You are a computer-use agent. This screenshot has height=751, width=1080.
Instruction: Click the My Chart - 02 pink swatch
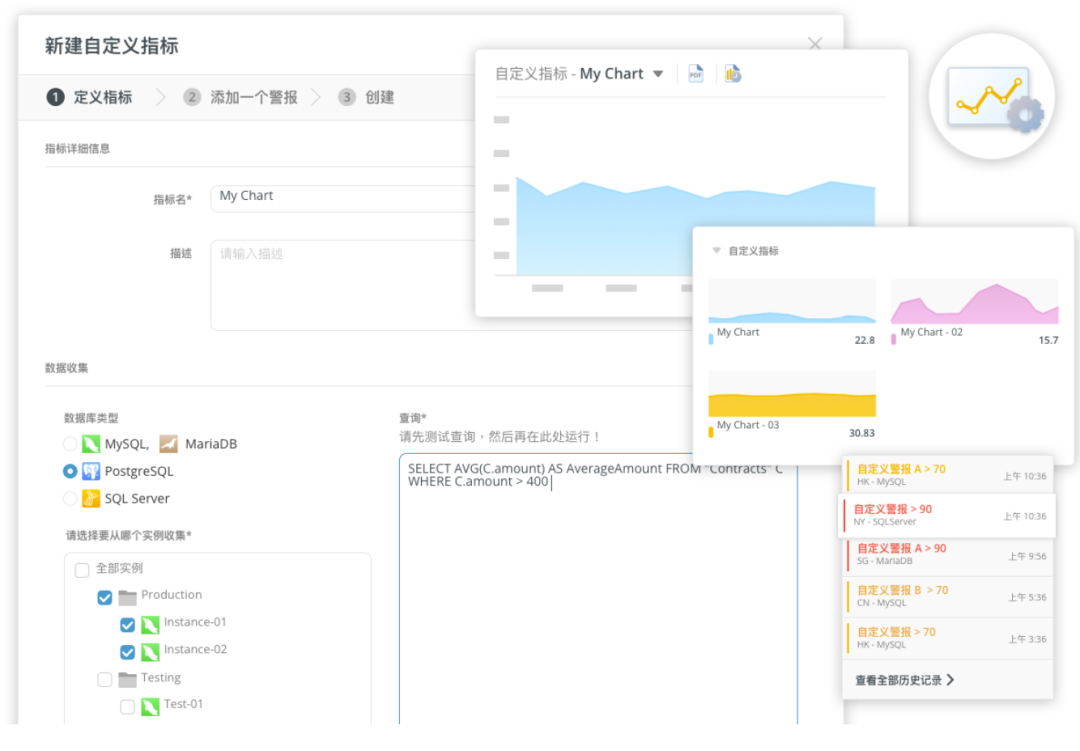coord(893,338)
